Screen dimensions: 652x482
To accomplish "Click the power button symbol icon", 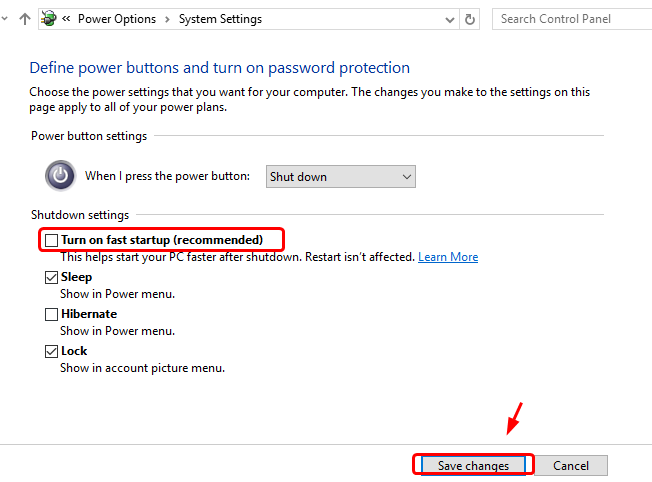I will pyautogui.click(x=60, y=176).
